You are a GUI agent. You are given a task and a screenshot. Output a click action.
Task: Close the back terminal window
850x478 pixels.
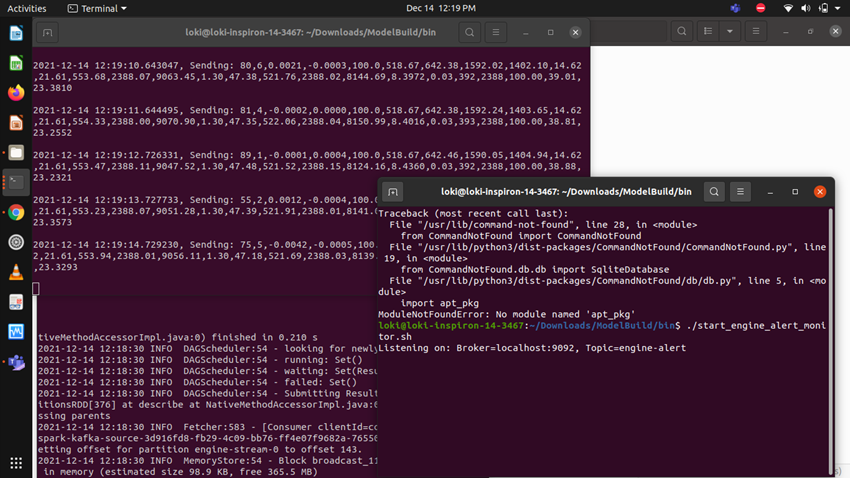click(576, 33)
